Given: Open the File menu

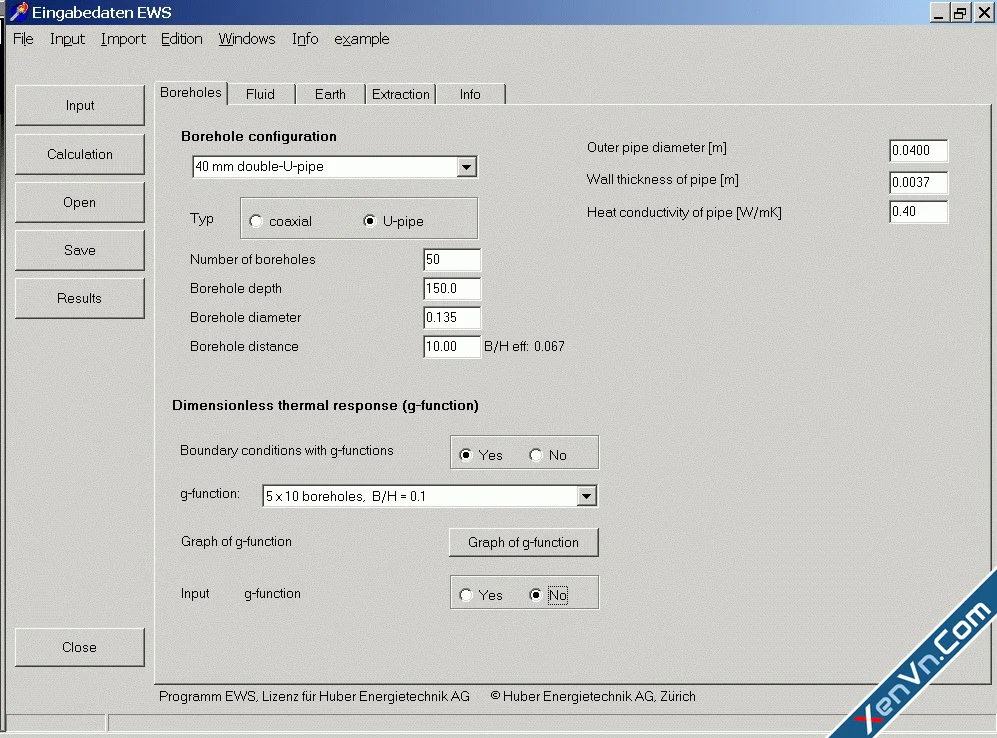Looking at the screenshot, I should click(x=23, y=39).
